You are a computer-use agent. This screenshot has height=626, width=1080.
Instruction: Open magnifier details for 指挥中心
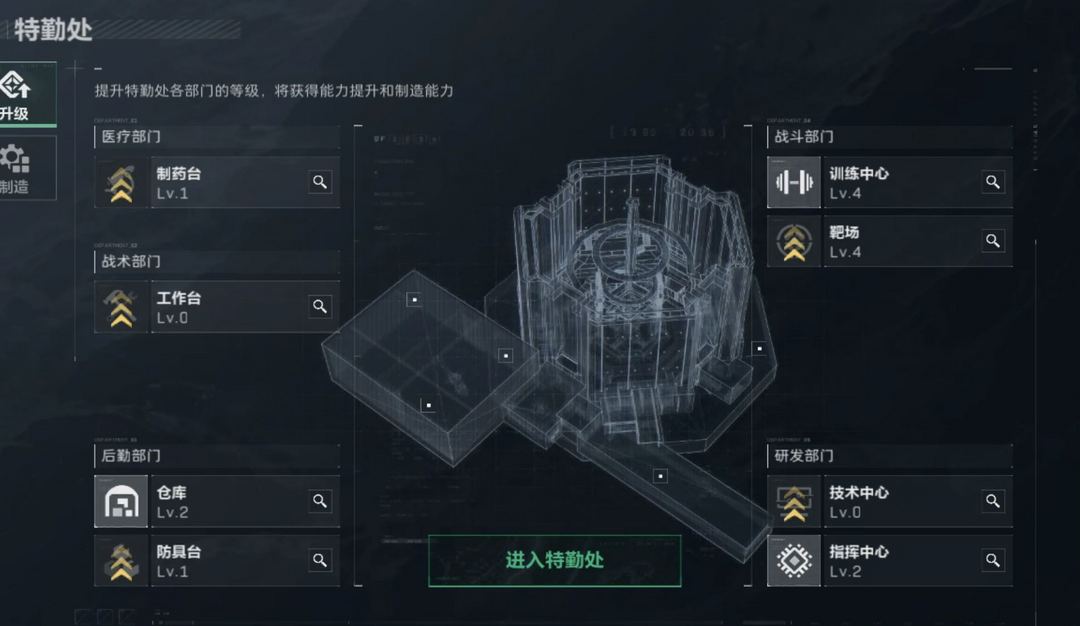coord(993,560)
